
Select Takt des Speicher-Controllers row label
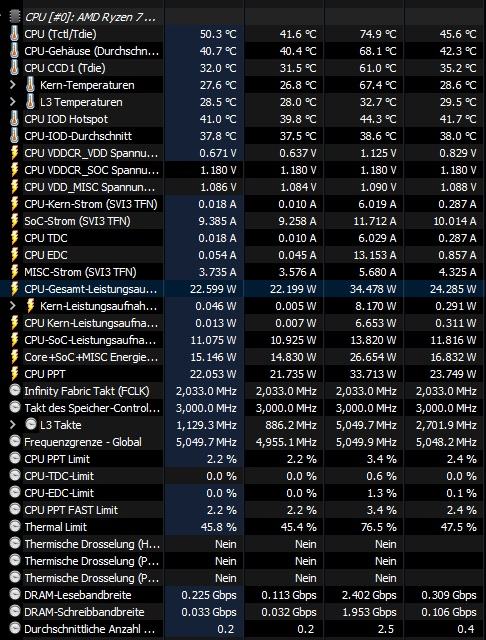tap(92, 408)
